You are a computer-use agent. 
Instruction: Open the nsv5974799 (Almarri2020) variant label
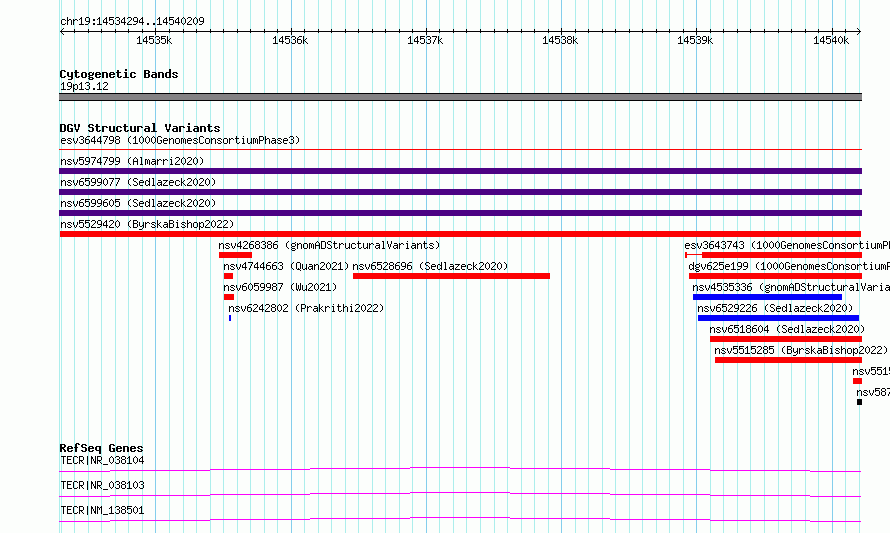(x=132, y=161)
